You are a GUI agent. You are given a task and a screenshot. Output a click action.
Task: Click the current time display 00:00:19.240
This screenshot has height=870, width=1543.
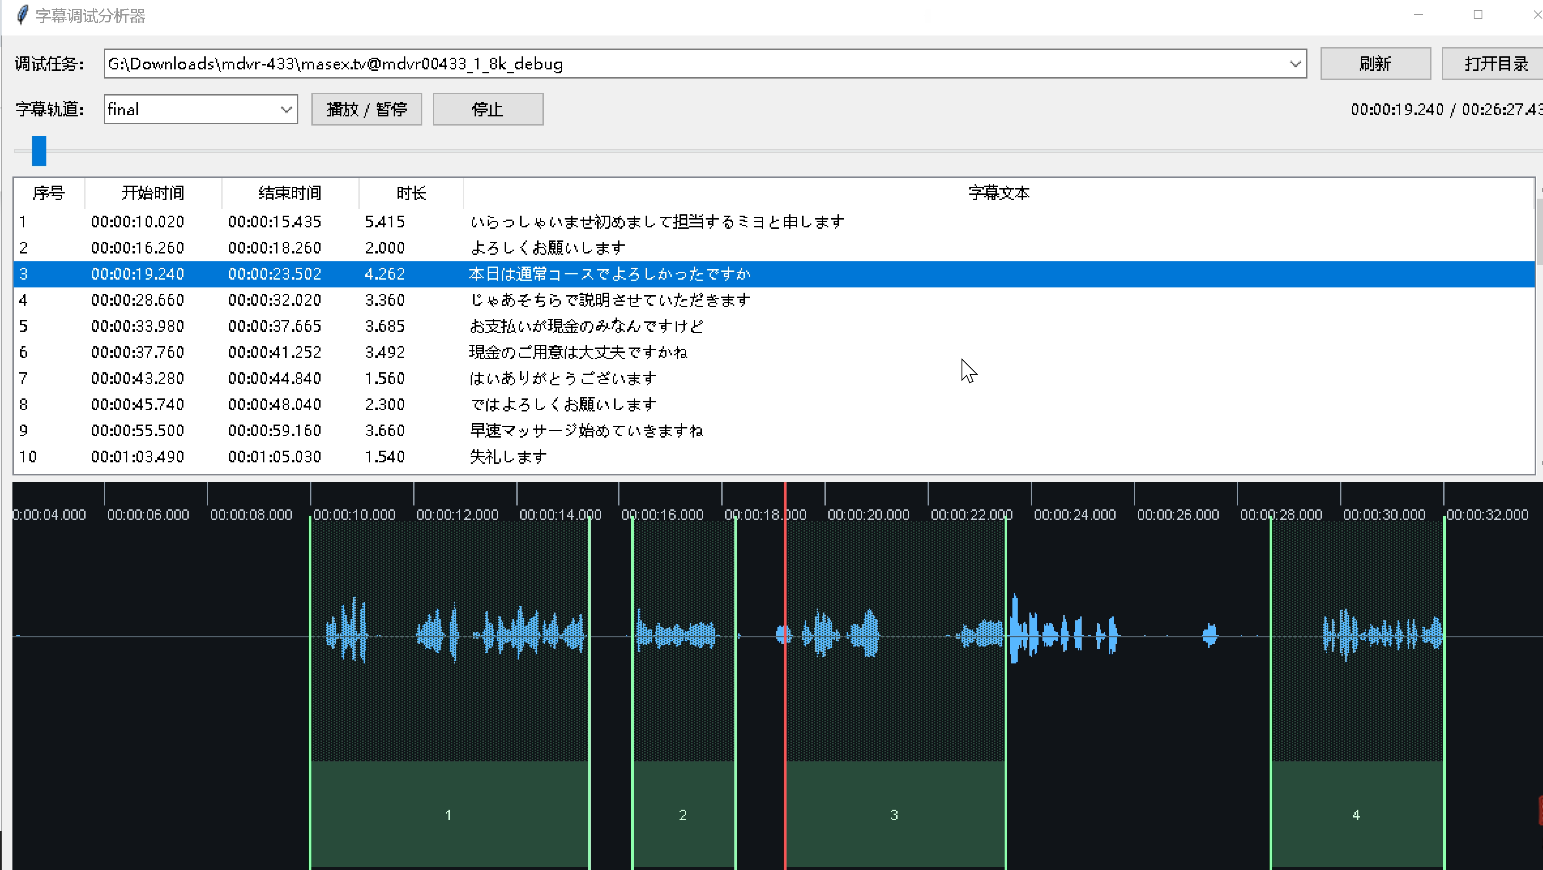click(x=1397, y=109)
